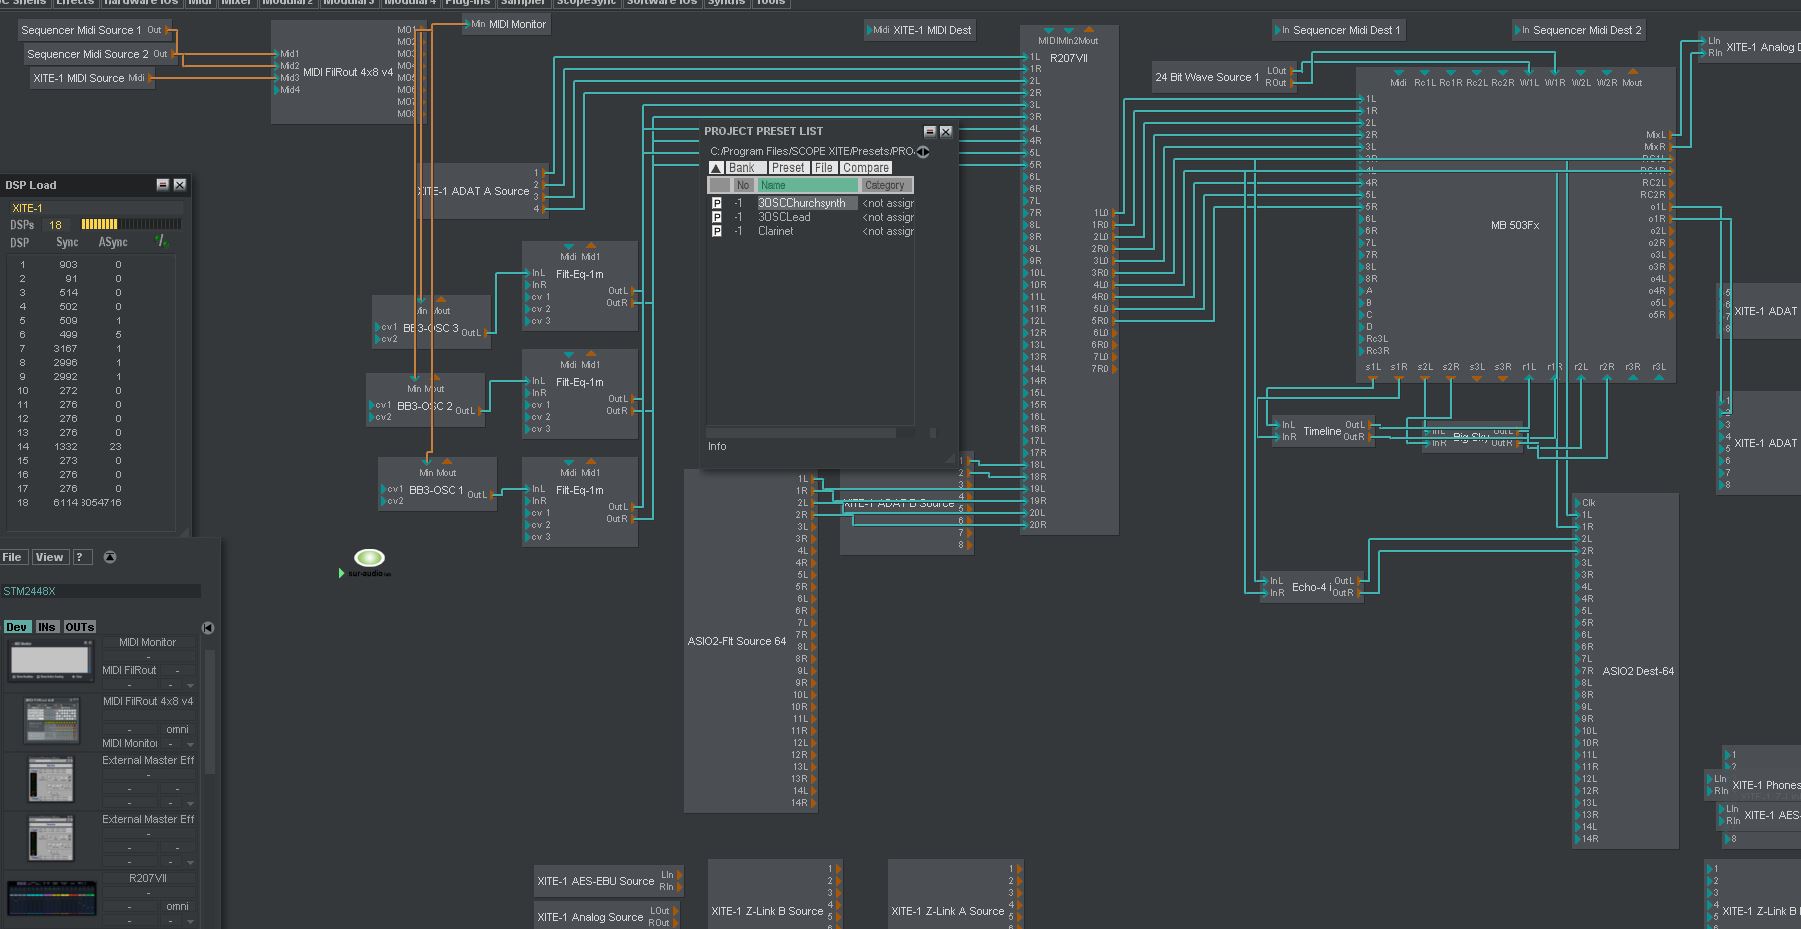Click the green power button on the canvas
1801x929 pixels.
[x=369, y=558]
